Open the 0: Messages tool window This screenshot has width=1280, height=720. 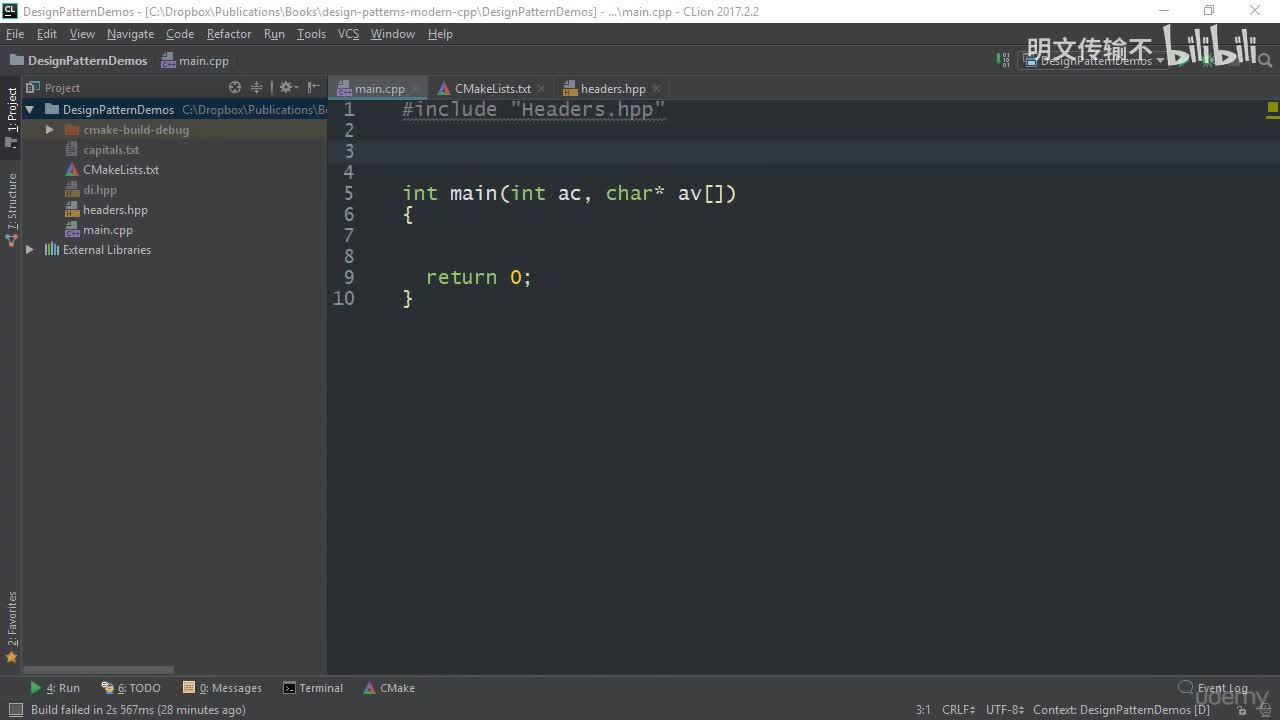222,688
